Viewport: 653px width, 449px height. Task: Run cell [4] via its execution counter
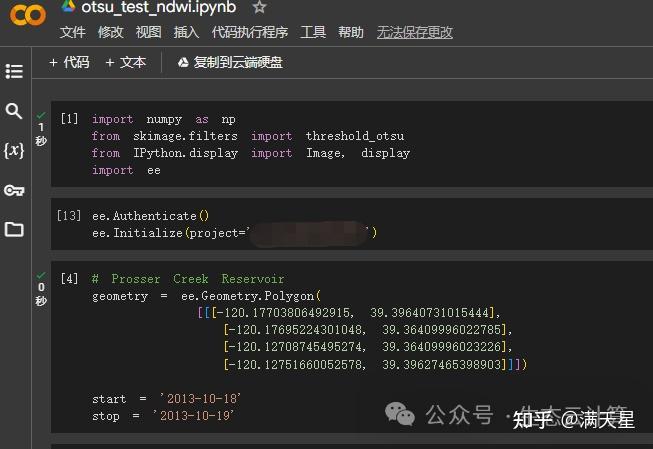click(69, 278)
